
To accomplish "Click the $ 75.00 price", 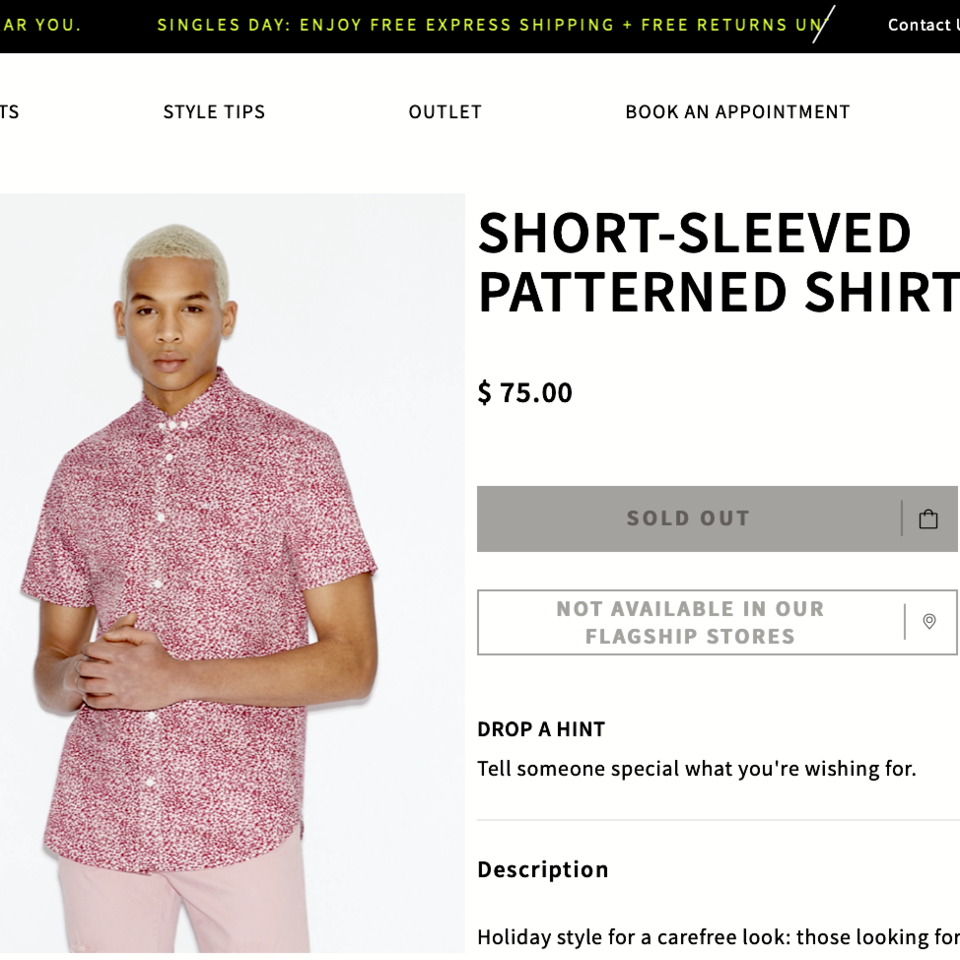I will coord(525,392).
